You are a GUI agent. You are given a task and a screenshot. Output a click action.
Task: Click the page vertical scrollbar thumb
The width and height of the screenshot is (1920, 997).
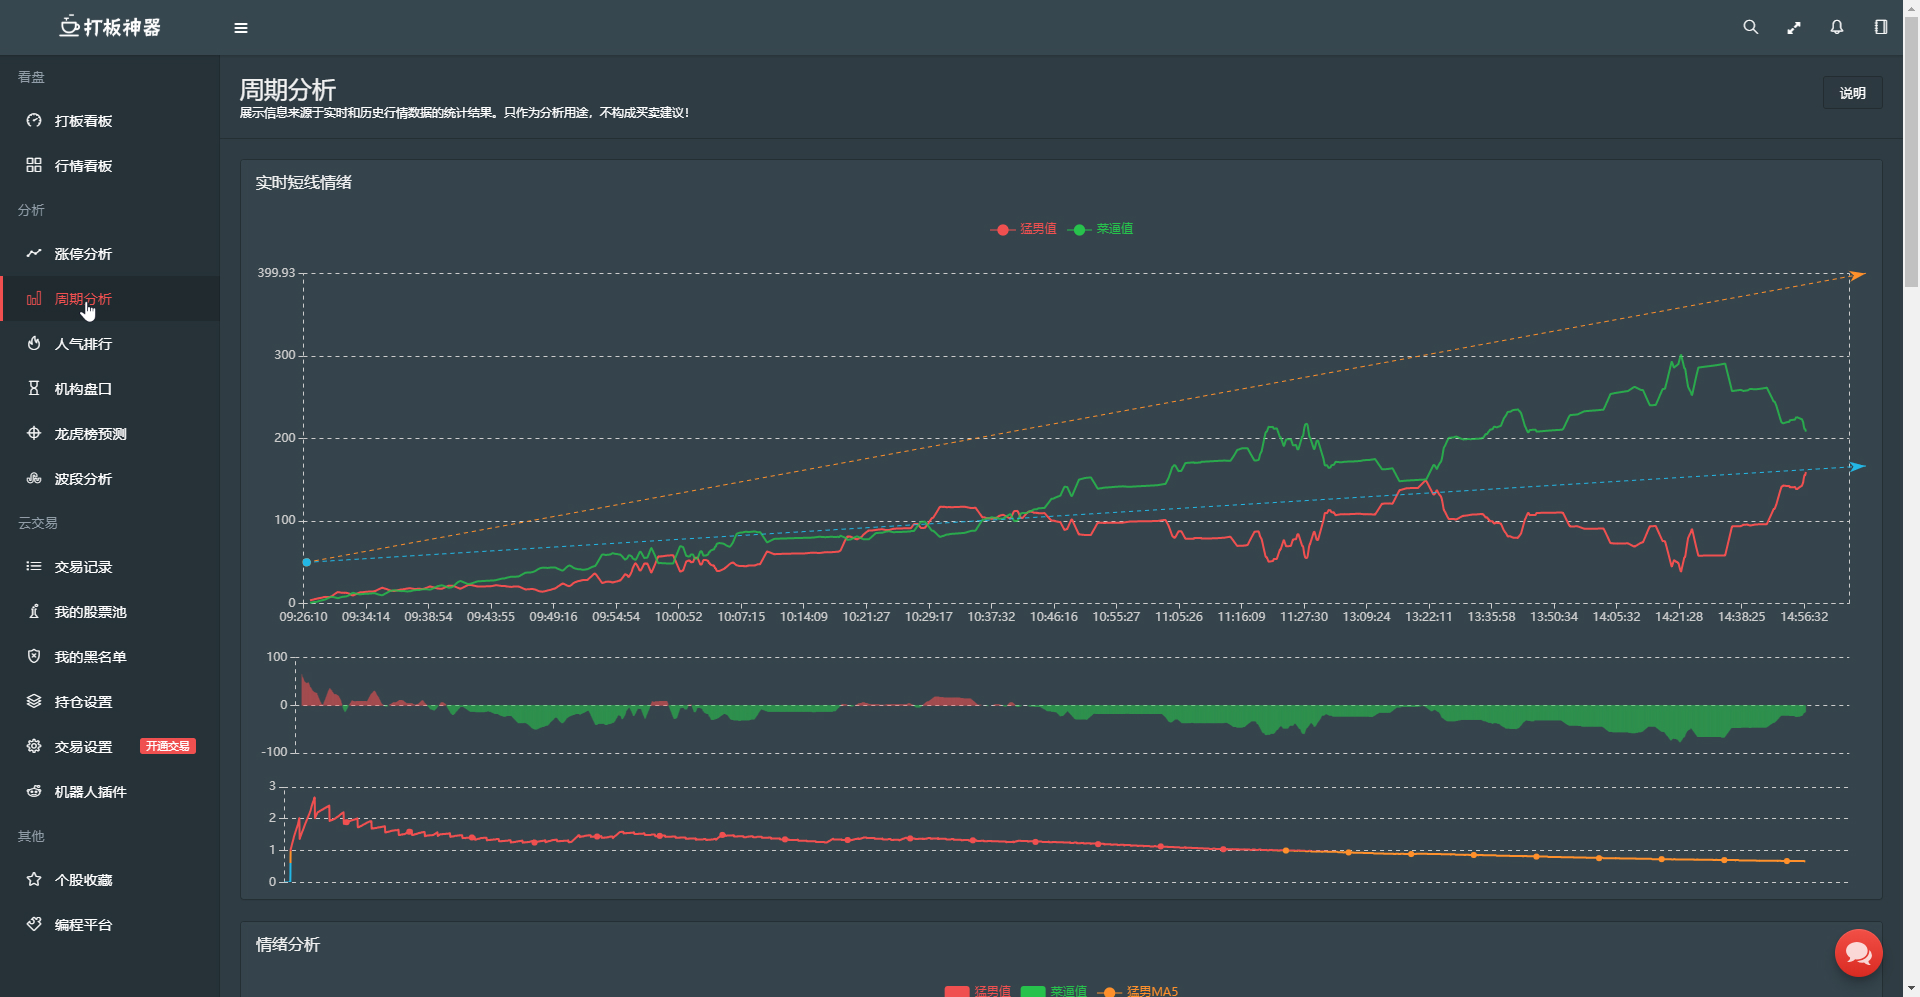(x=1911, y=150)
